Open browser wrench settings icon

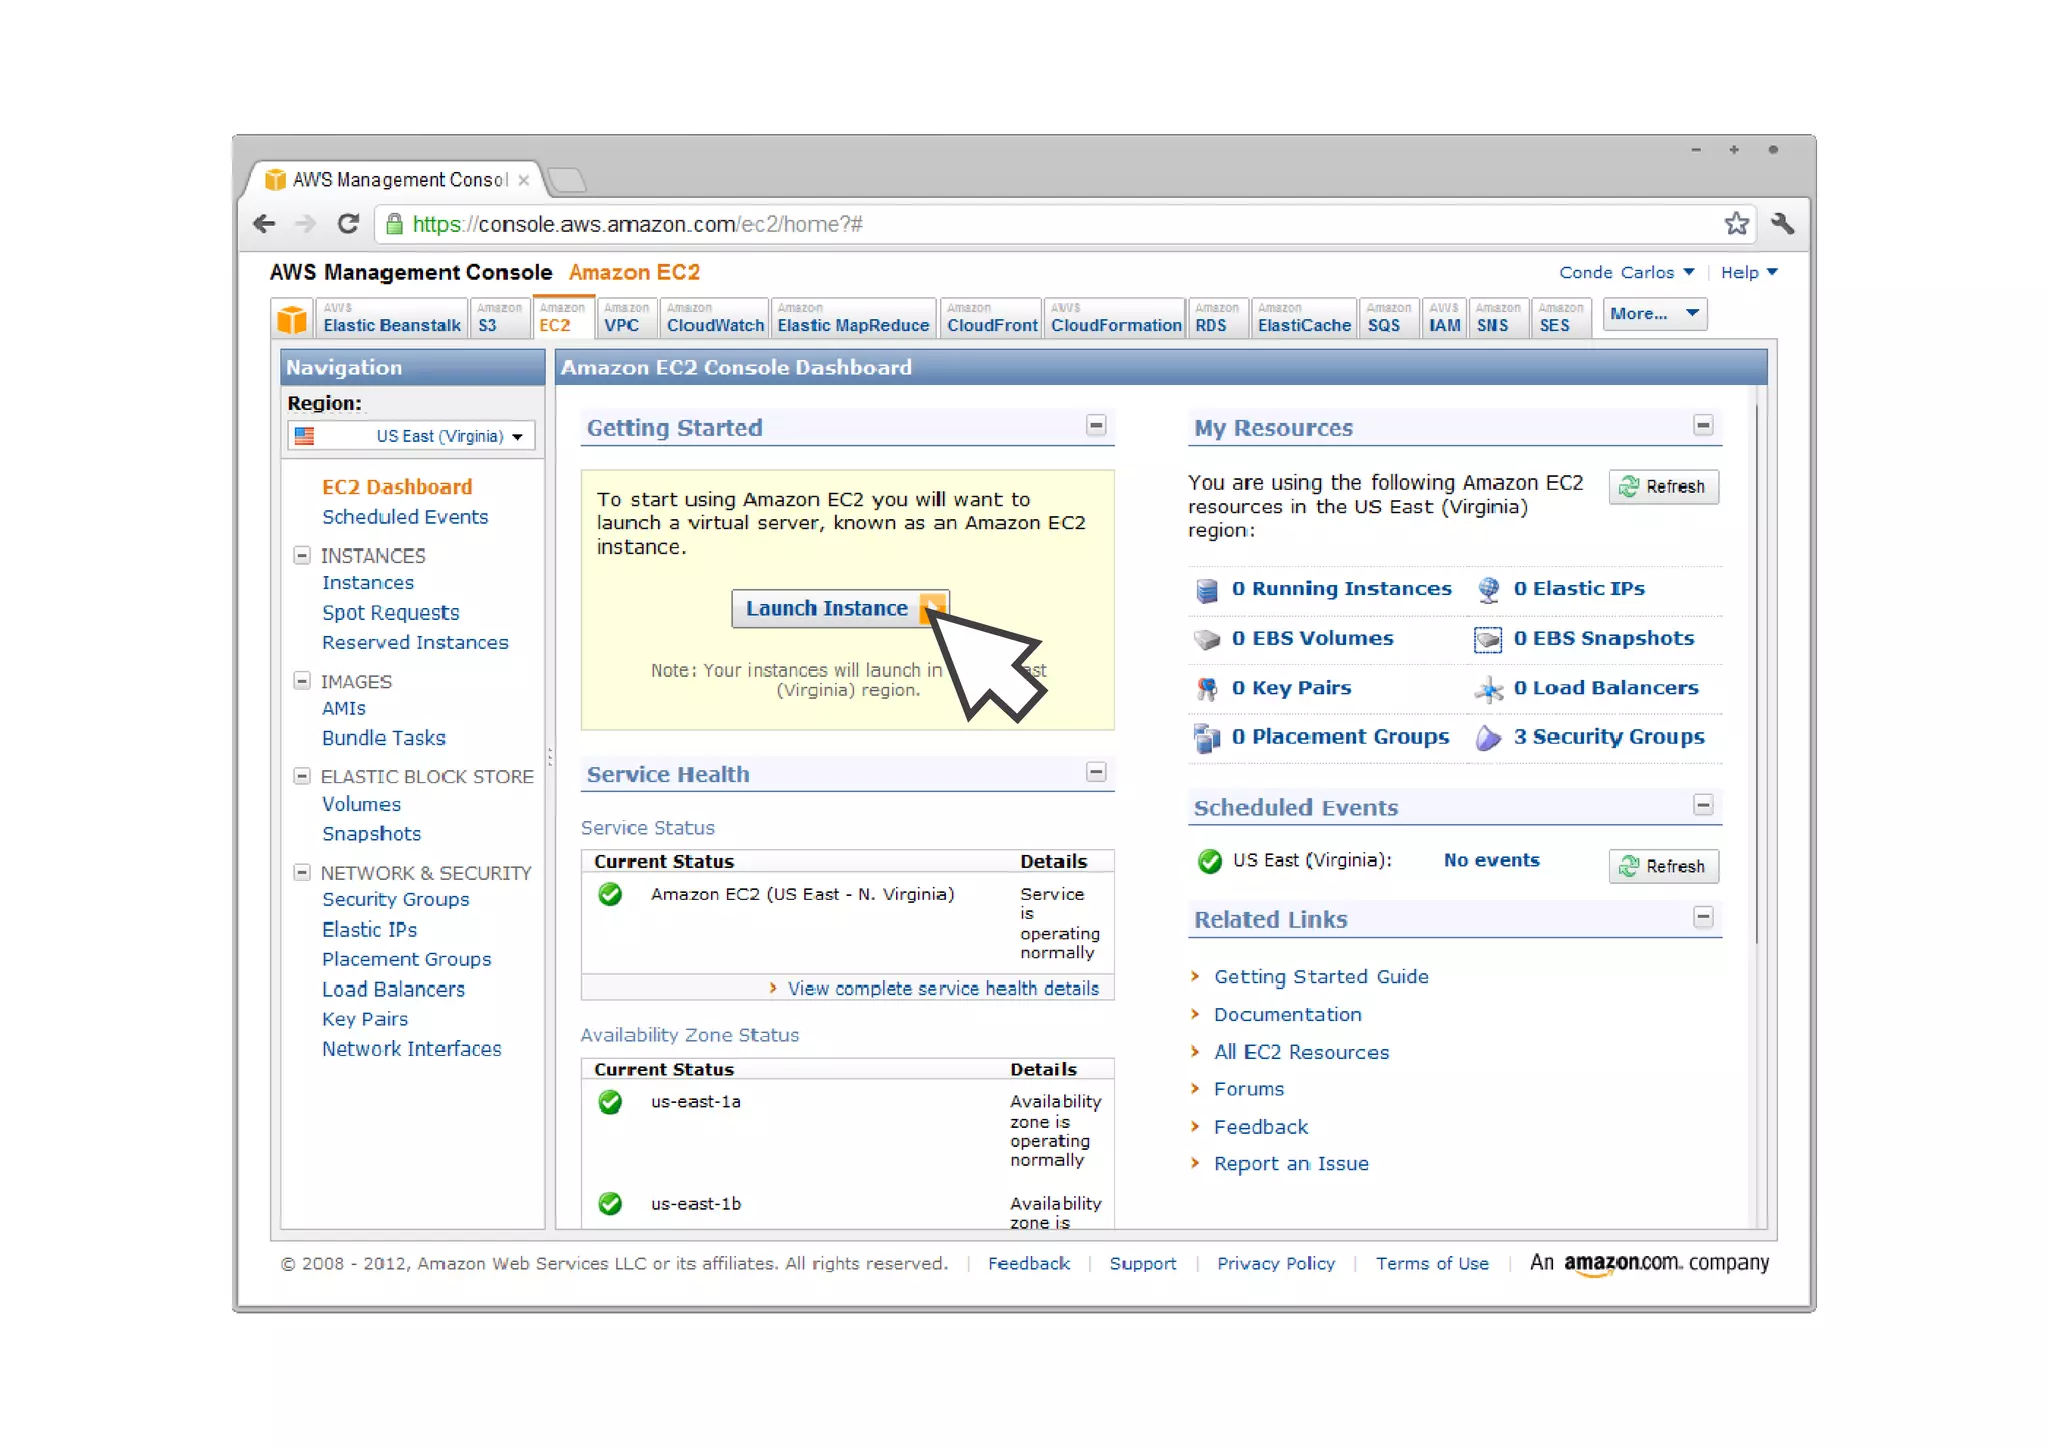tap(1782, 224)
